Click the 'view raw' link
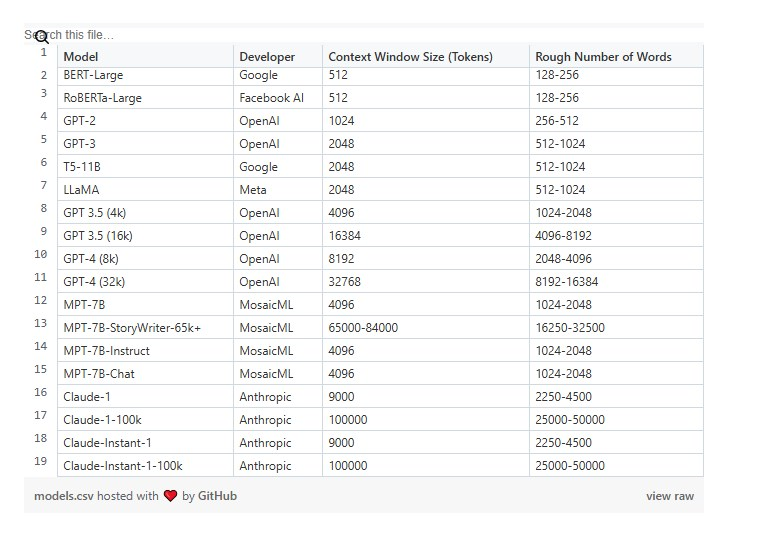The height and width of the screenshot is (538, 775). (669, 496)
